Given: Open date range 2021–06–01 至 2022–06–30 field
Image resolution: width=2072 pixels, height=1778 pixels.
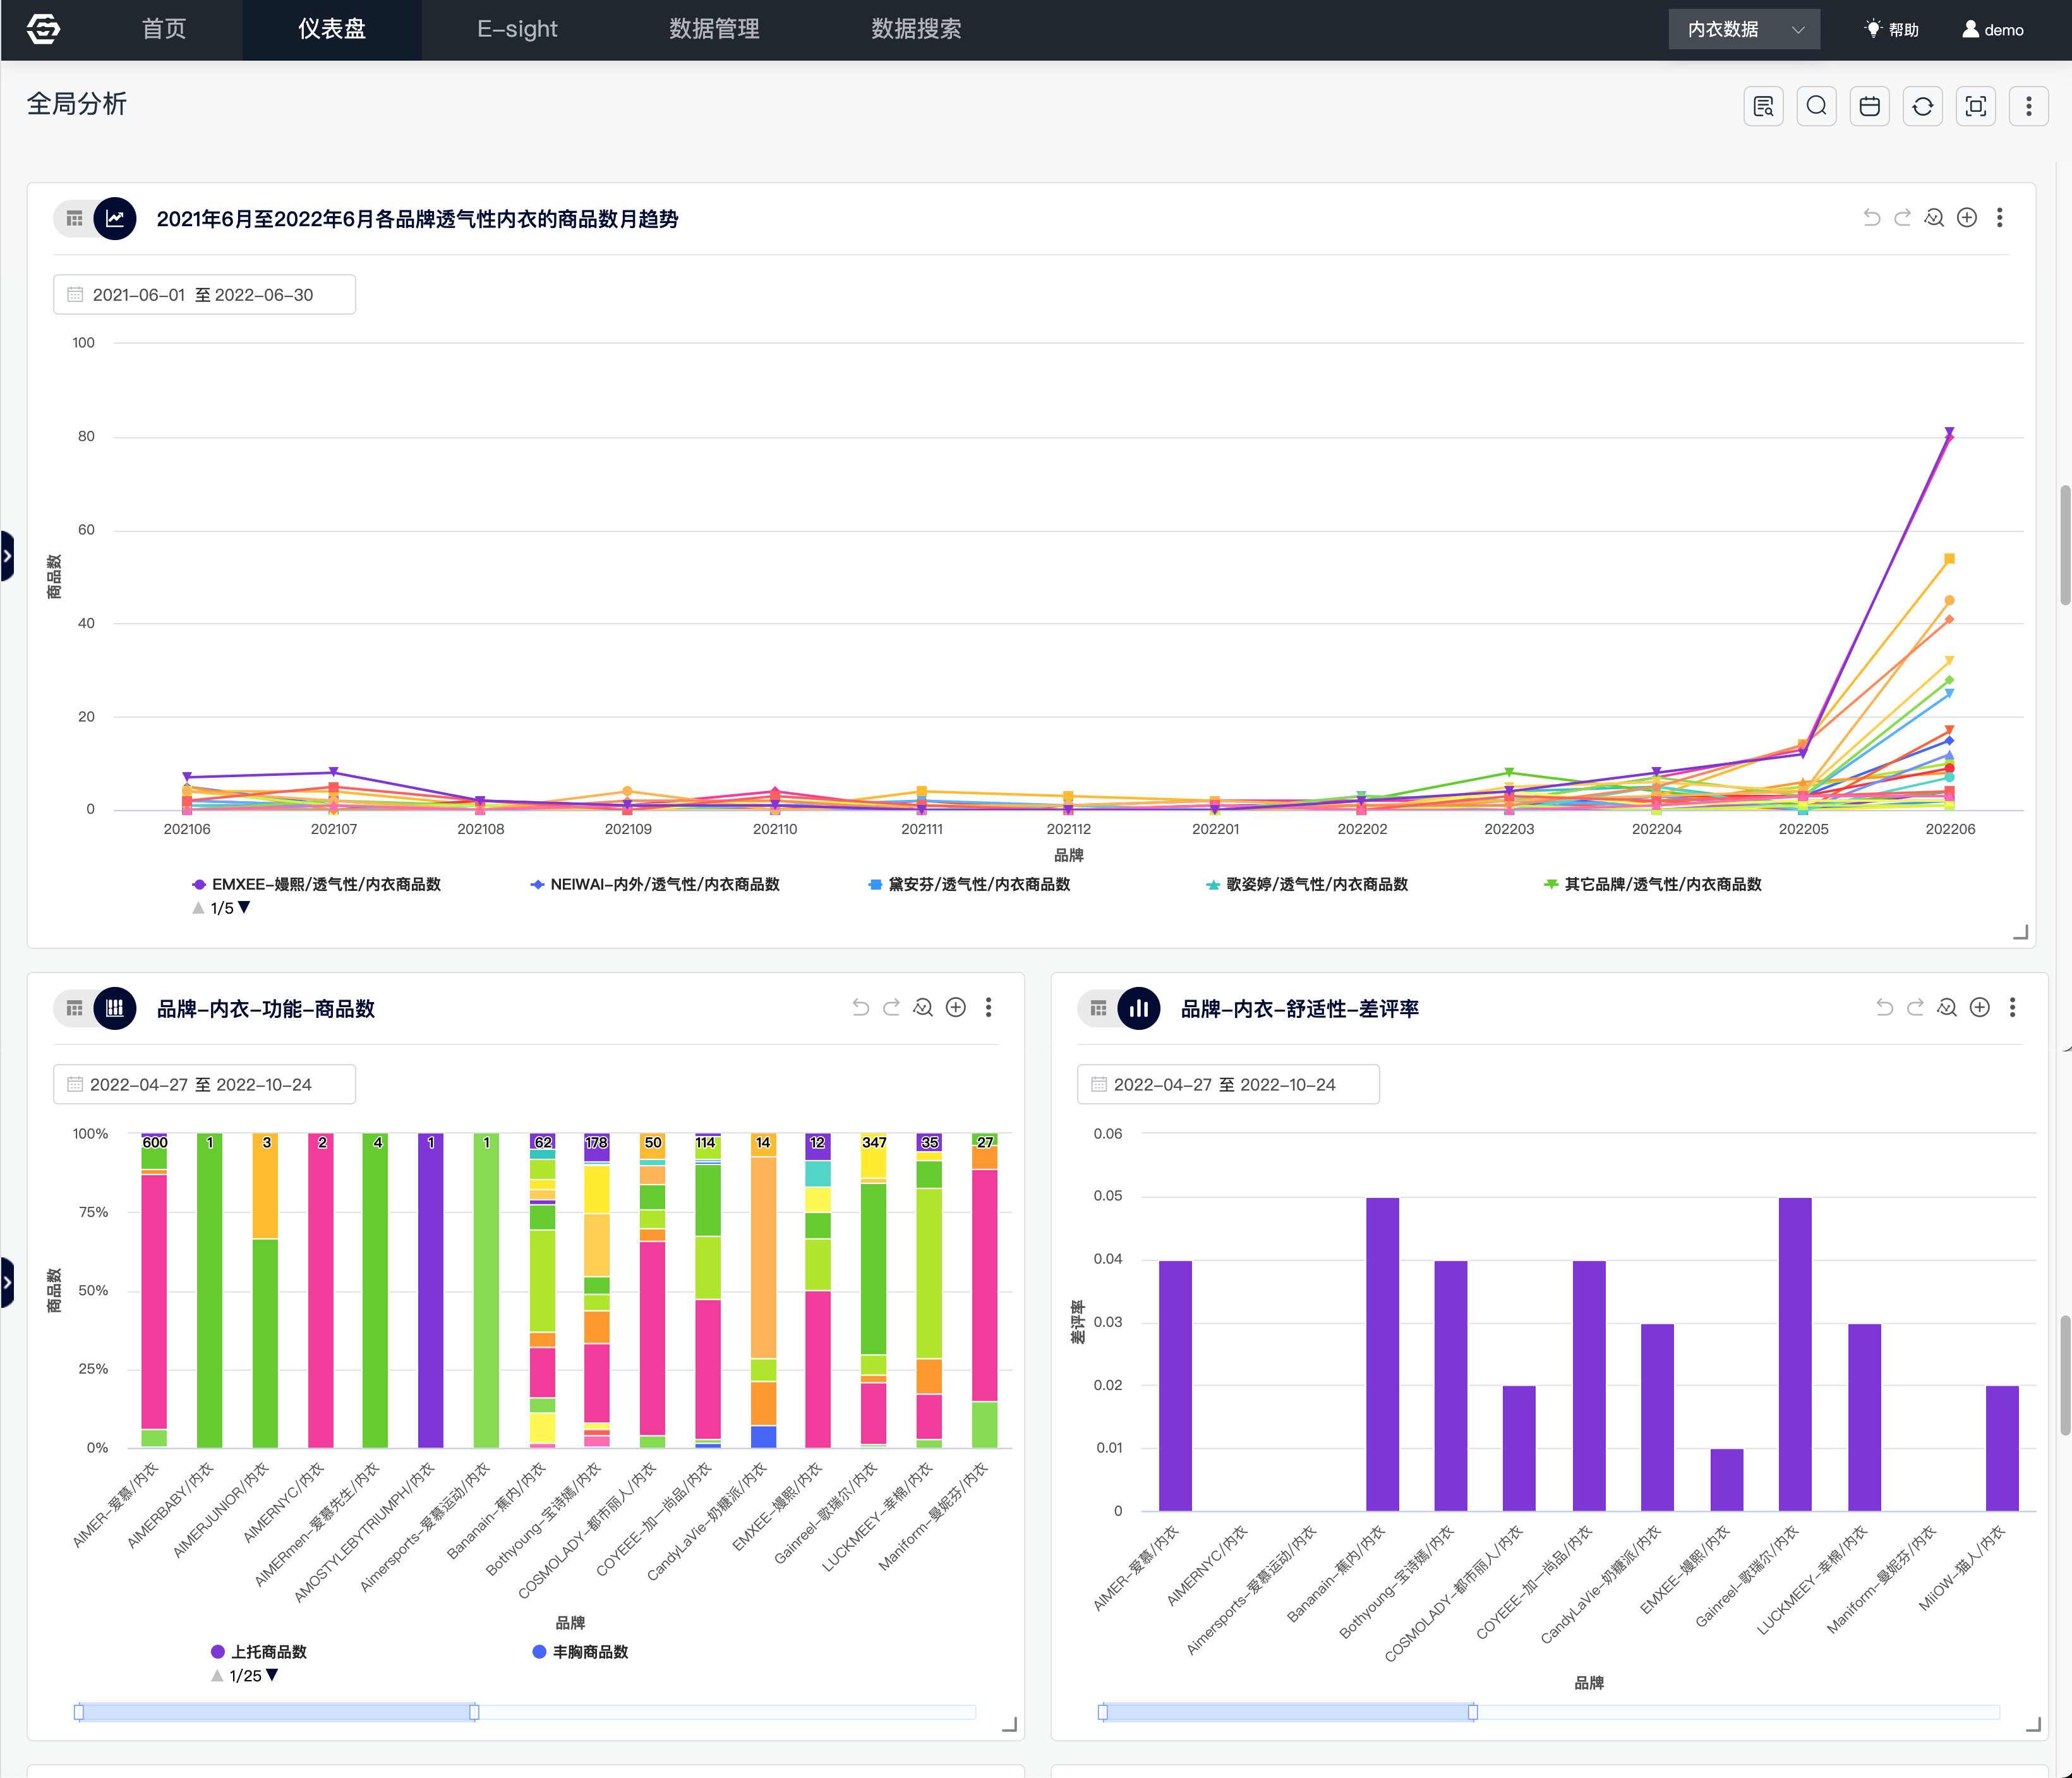Looking at the screenshot, I should click(x=204, y=295).
